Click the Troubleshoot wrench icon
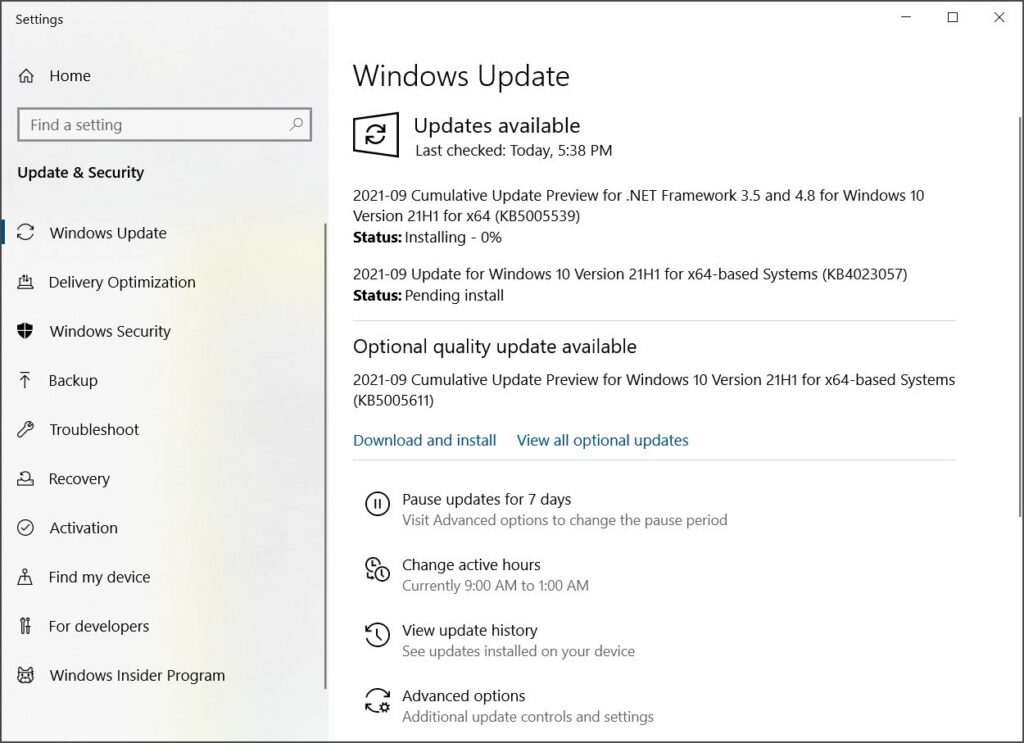This screenshot has height=743, width=1024. 25,430
